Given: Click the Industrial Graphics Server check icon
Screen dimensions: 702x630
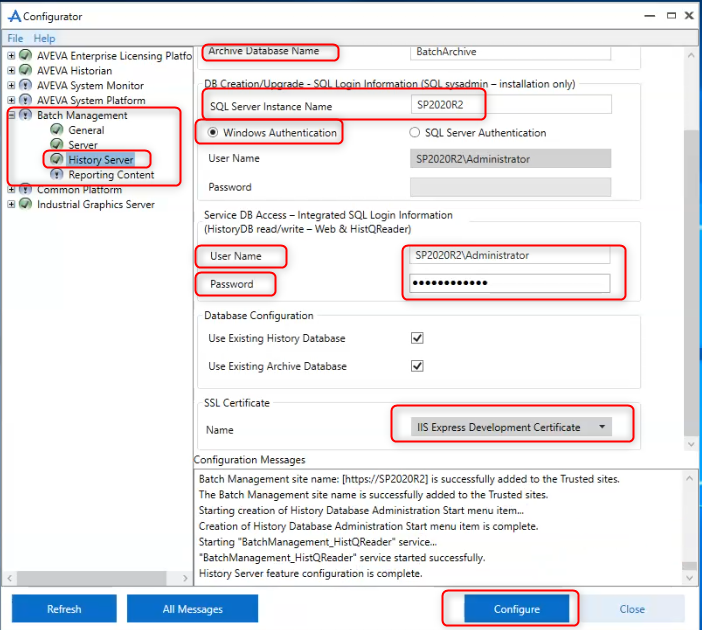Looking at the screenshot, I should (x=26, y=204).
